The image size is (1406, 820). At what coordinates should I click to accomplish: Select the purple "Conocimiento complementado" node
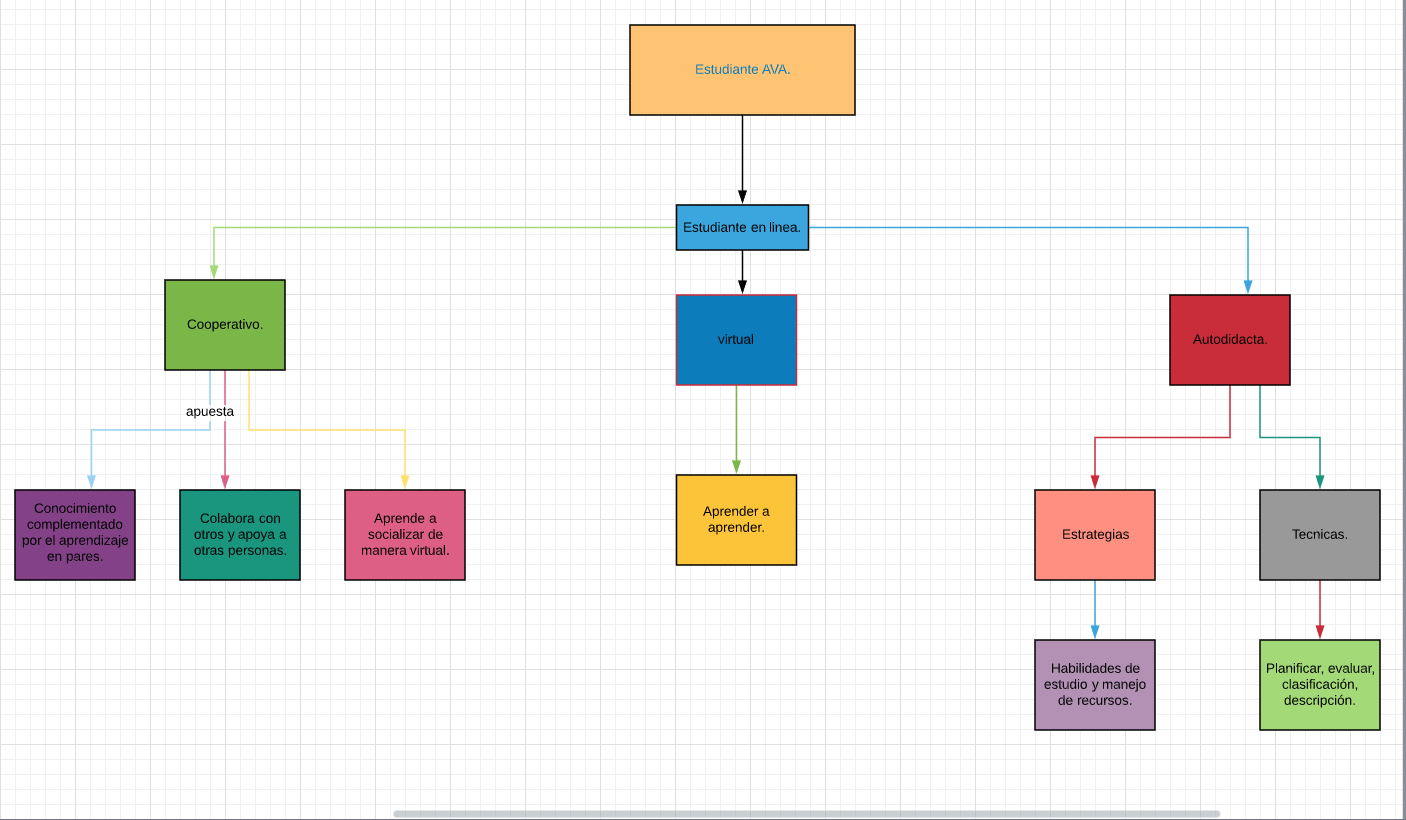click(x=74, y=534)
